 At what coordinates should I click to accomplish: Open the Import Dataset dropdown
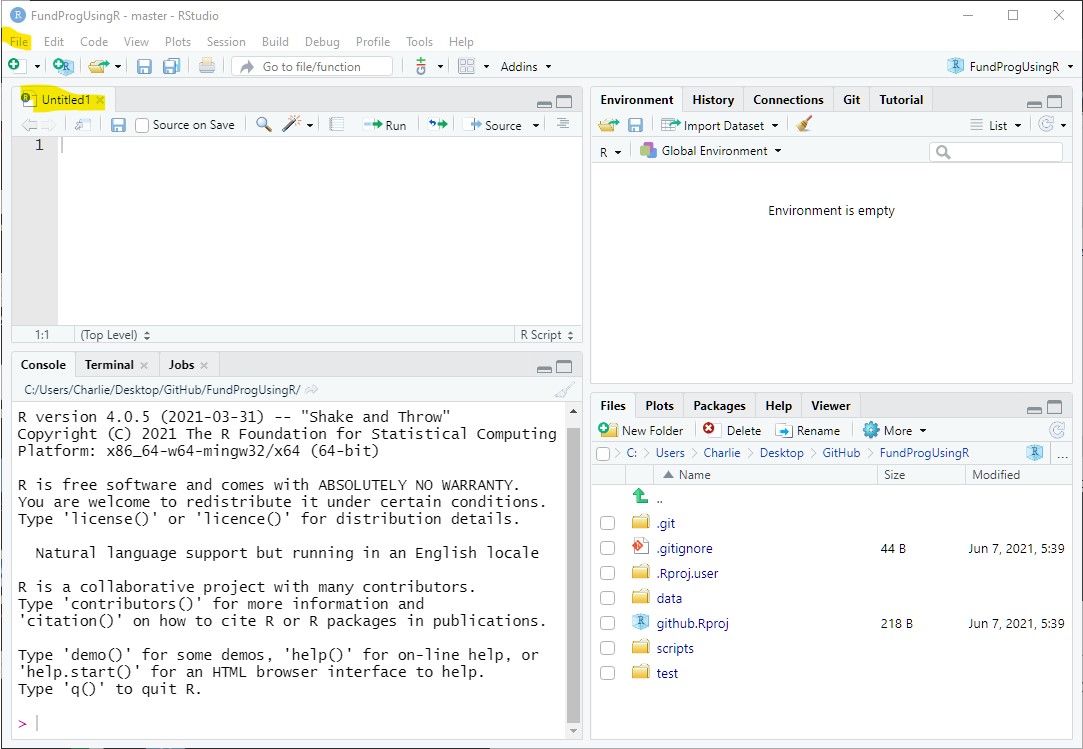click(x=720, y=125)
